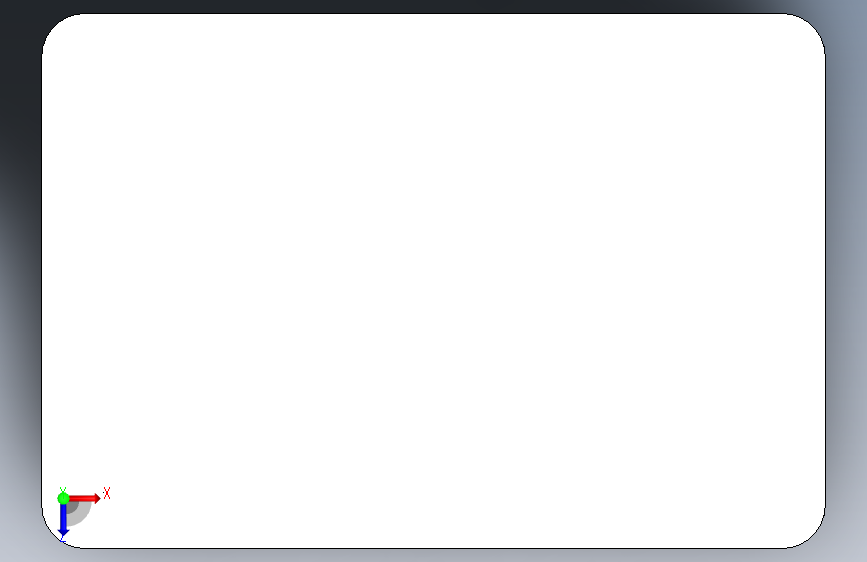Select the straight bottom edge of the plate

(434, 548)
